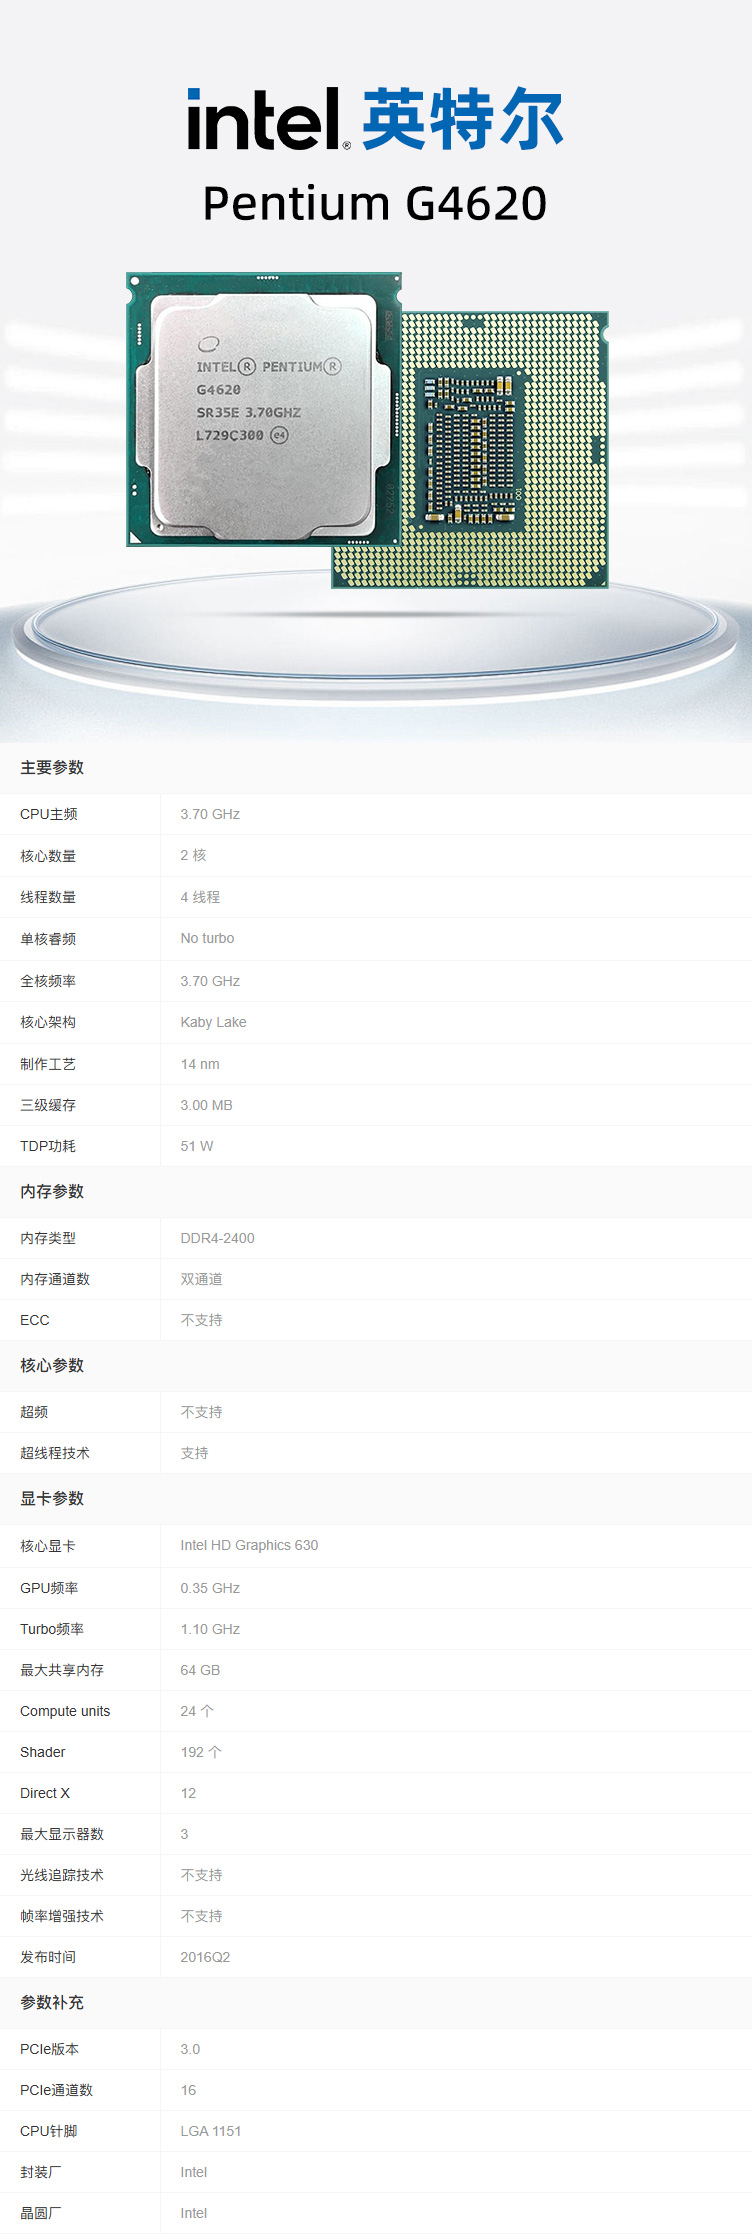
Task: Click the DDR4-2400 value
Action: point(217,1238)
